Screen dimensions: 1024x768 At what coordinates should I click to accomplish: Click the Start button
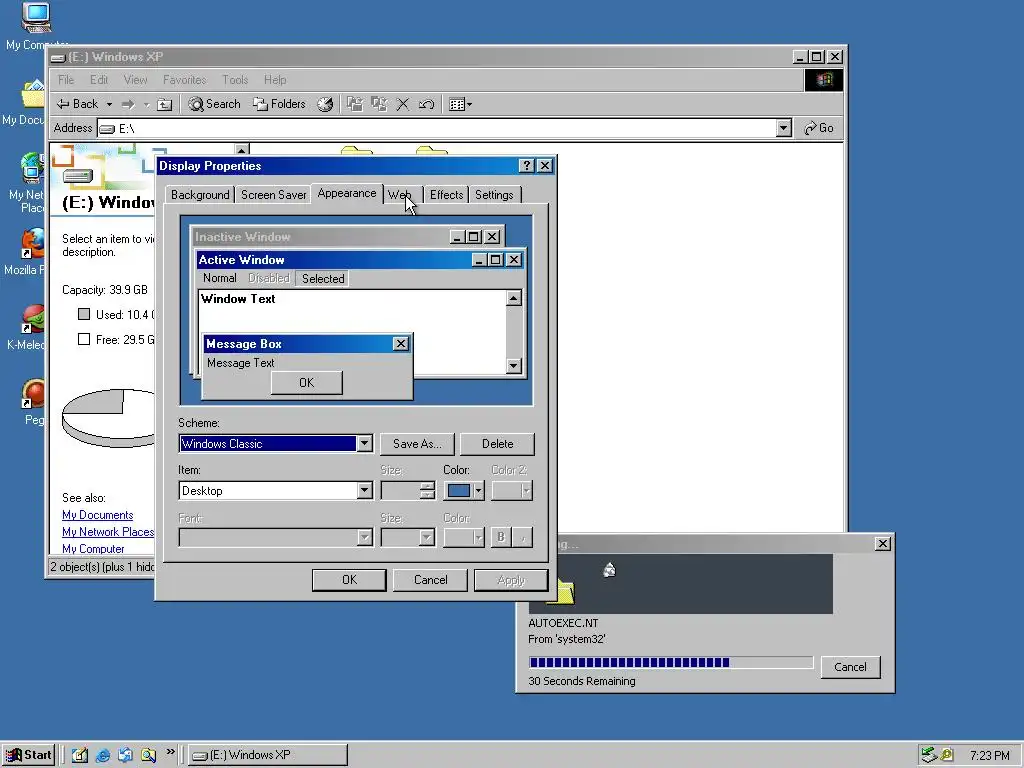coord(28,755)
